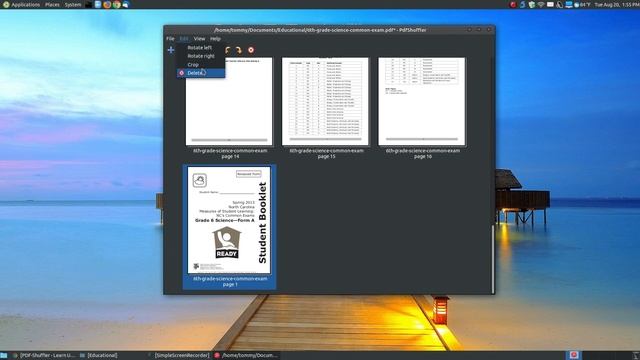Screen dimensions: 640x360
Task: Open the System menu in the top panel
Action: coord(73,4)
